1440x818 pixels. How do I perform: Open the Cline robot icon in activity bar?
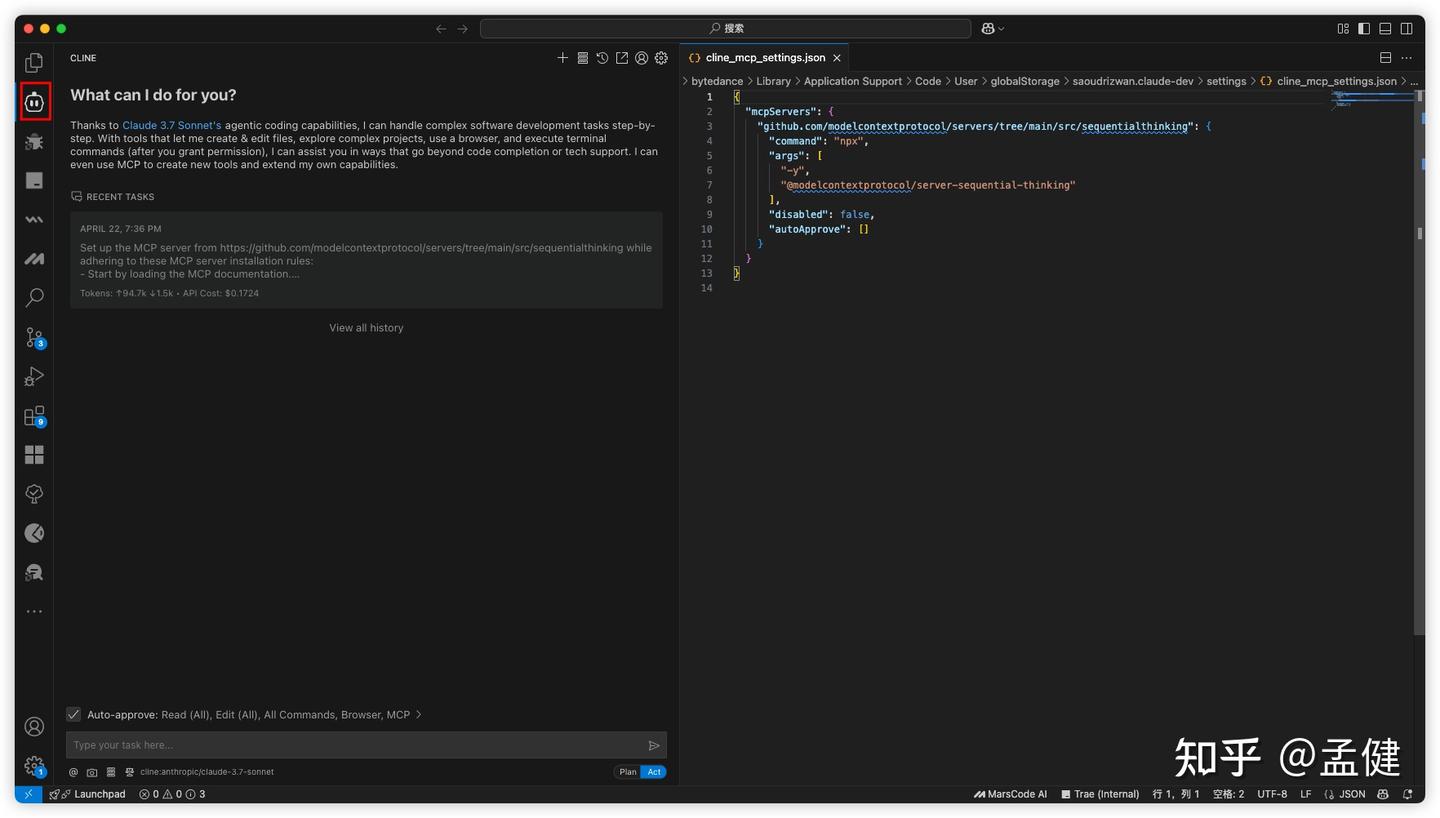35,101
